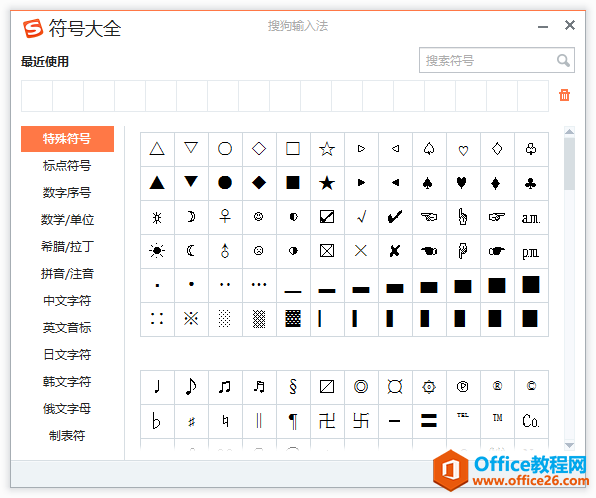Switch to the 数字序号 category

point(67,193)
